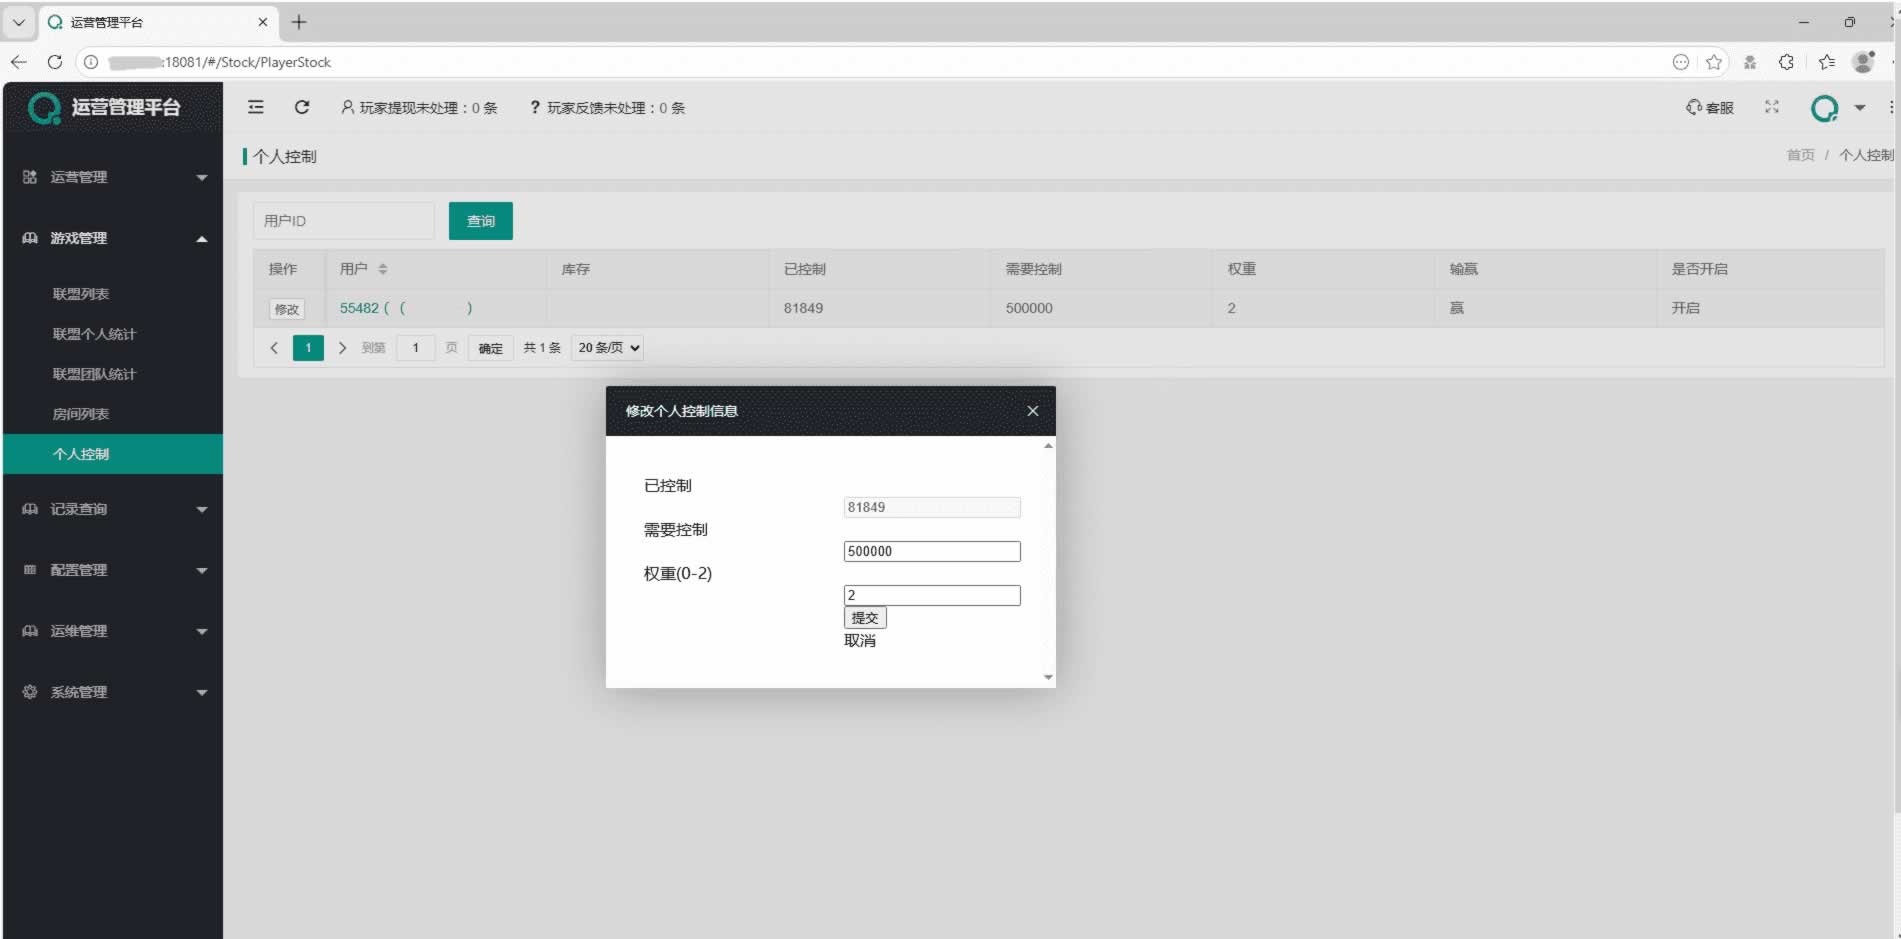The width and height of the screenshot is (1901, 939).
Task: Click the 修改 button in table row
Action: (286, 309)
